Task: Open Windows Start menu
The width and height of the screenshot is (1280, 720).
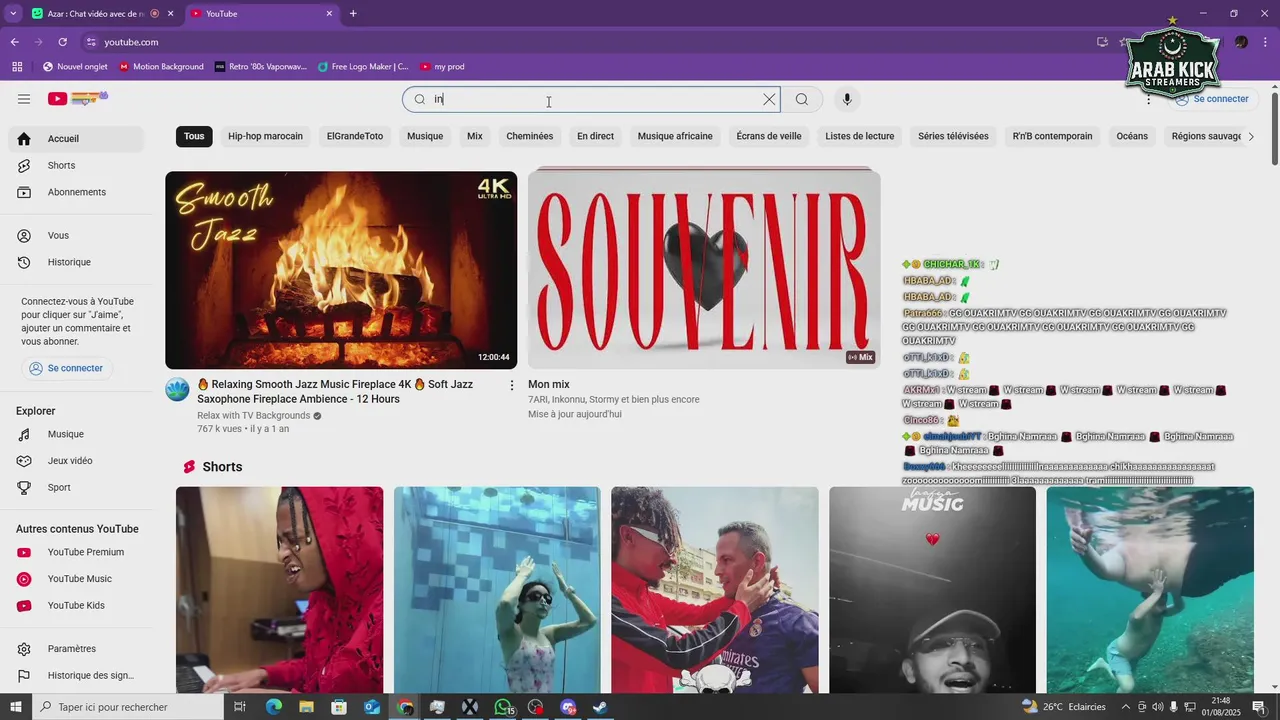Action: pos(15,707)
